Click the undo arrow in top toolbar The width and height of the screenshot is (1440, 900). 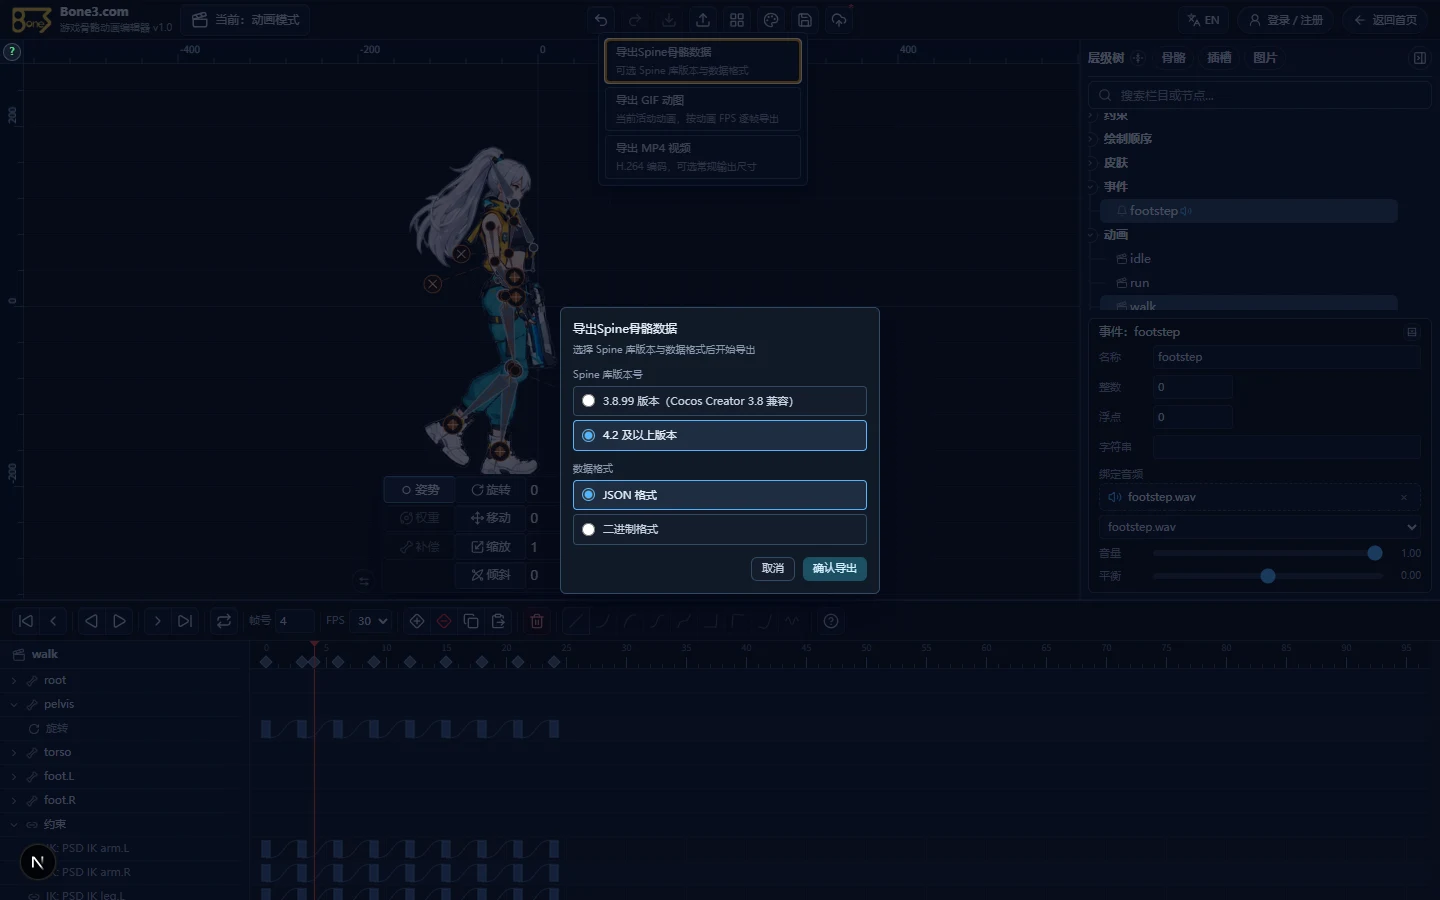pyautogui.click(x=601, y=20)
